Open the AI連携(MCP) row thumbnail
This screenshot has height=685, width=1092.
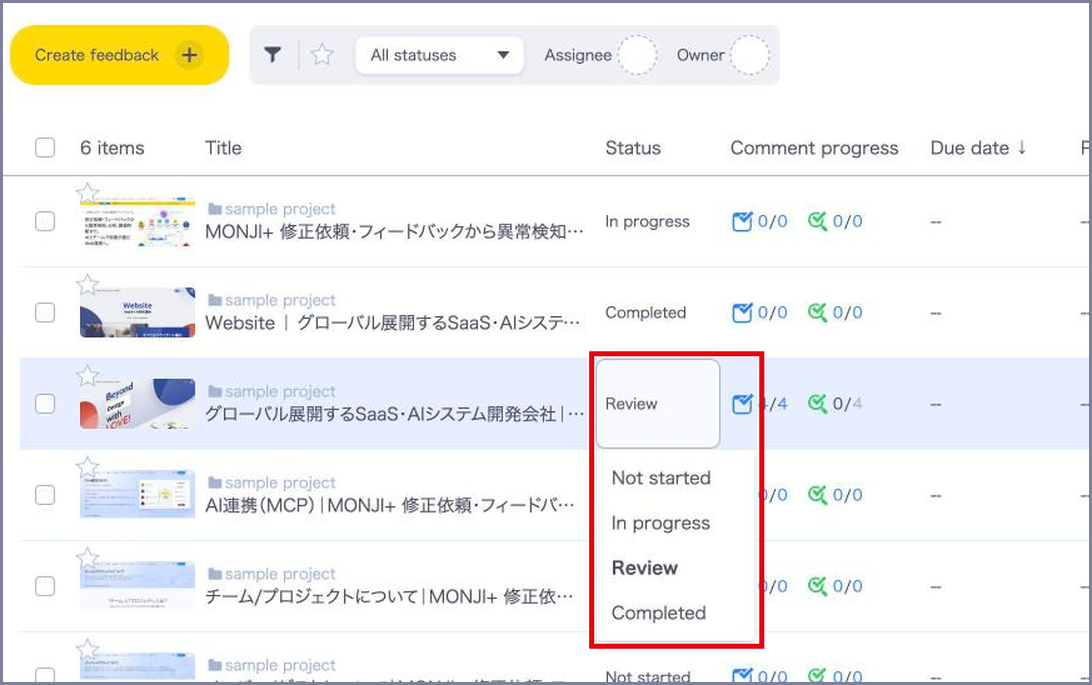pyautogui.click(x=138, y=495)
